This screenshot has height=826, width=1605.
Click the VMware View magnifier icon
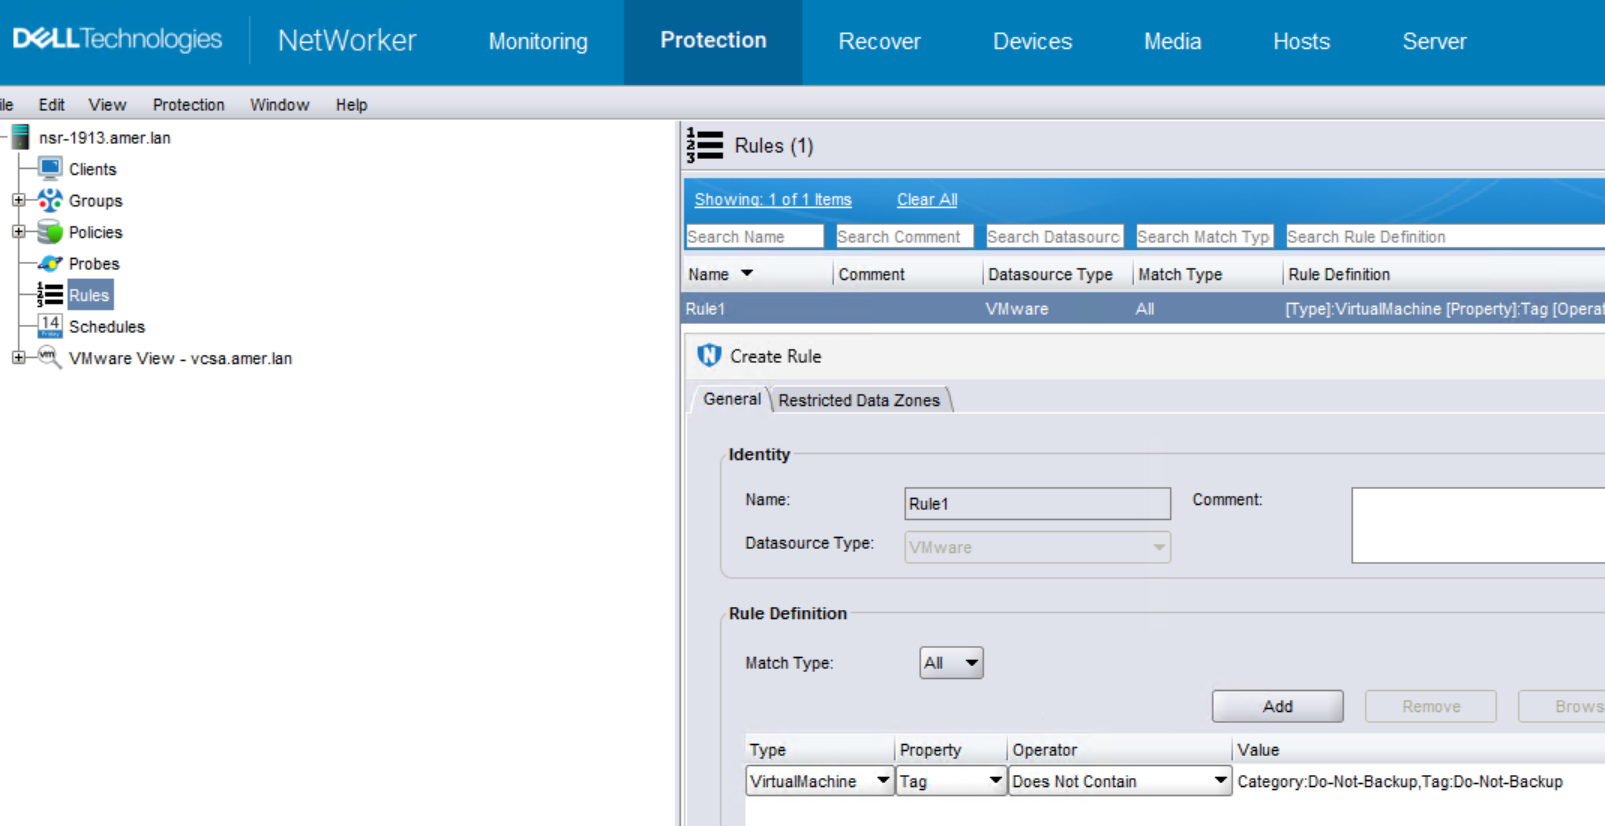click(x=50, y=358)
